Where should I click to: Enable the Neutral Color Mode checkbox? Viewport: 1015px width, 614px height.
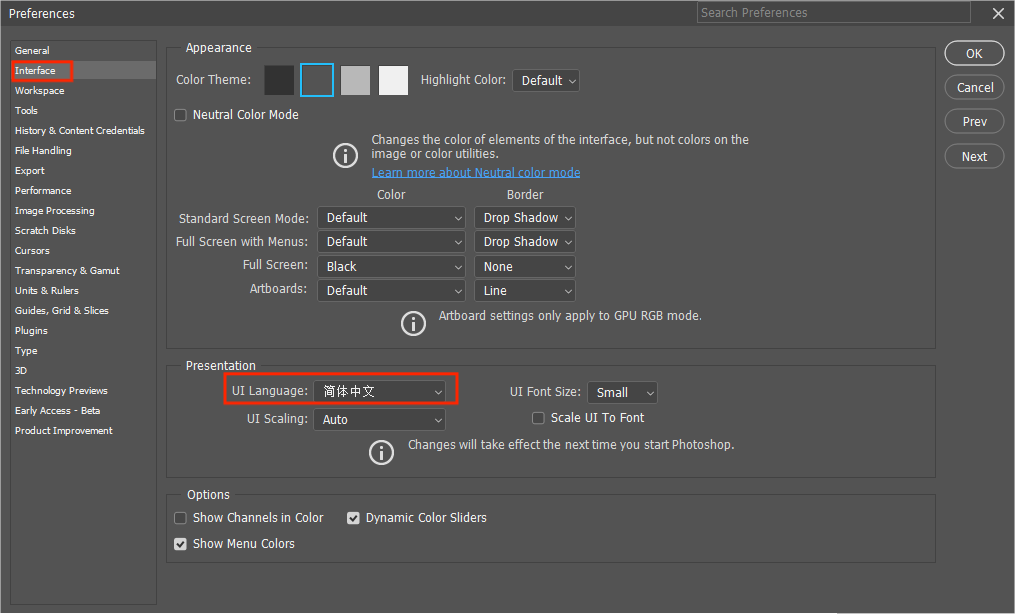[x=181, y=115]
